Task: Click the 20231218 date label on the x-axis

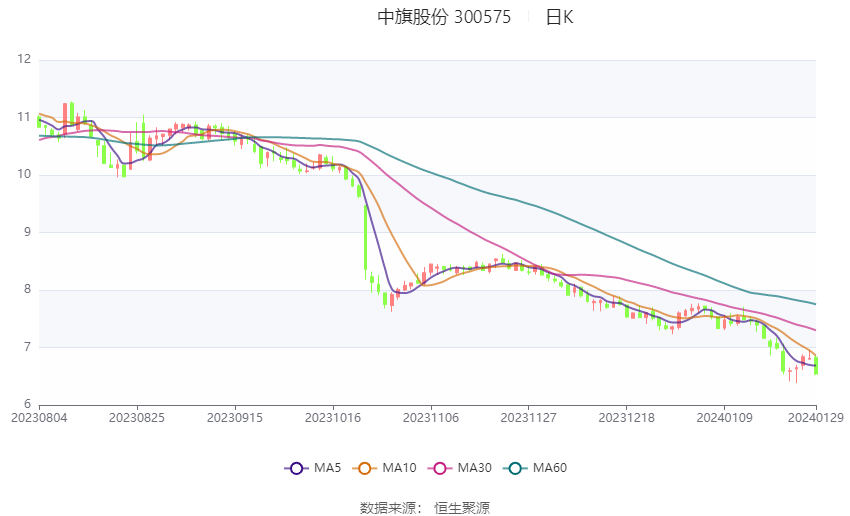Action: 626,417
